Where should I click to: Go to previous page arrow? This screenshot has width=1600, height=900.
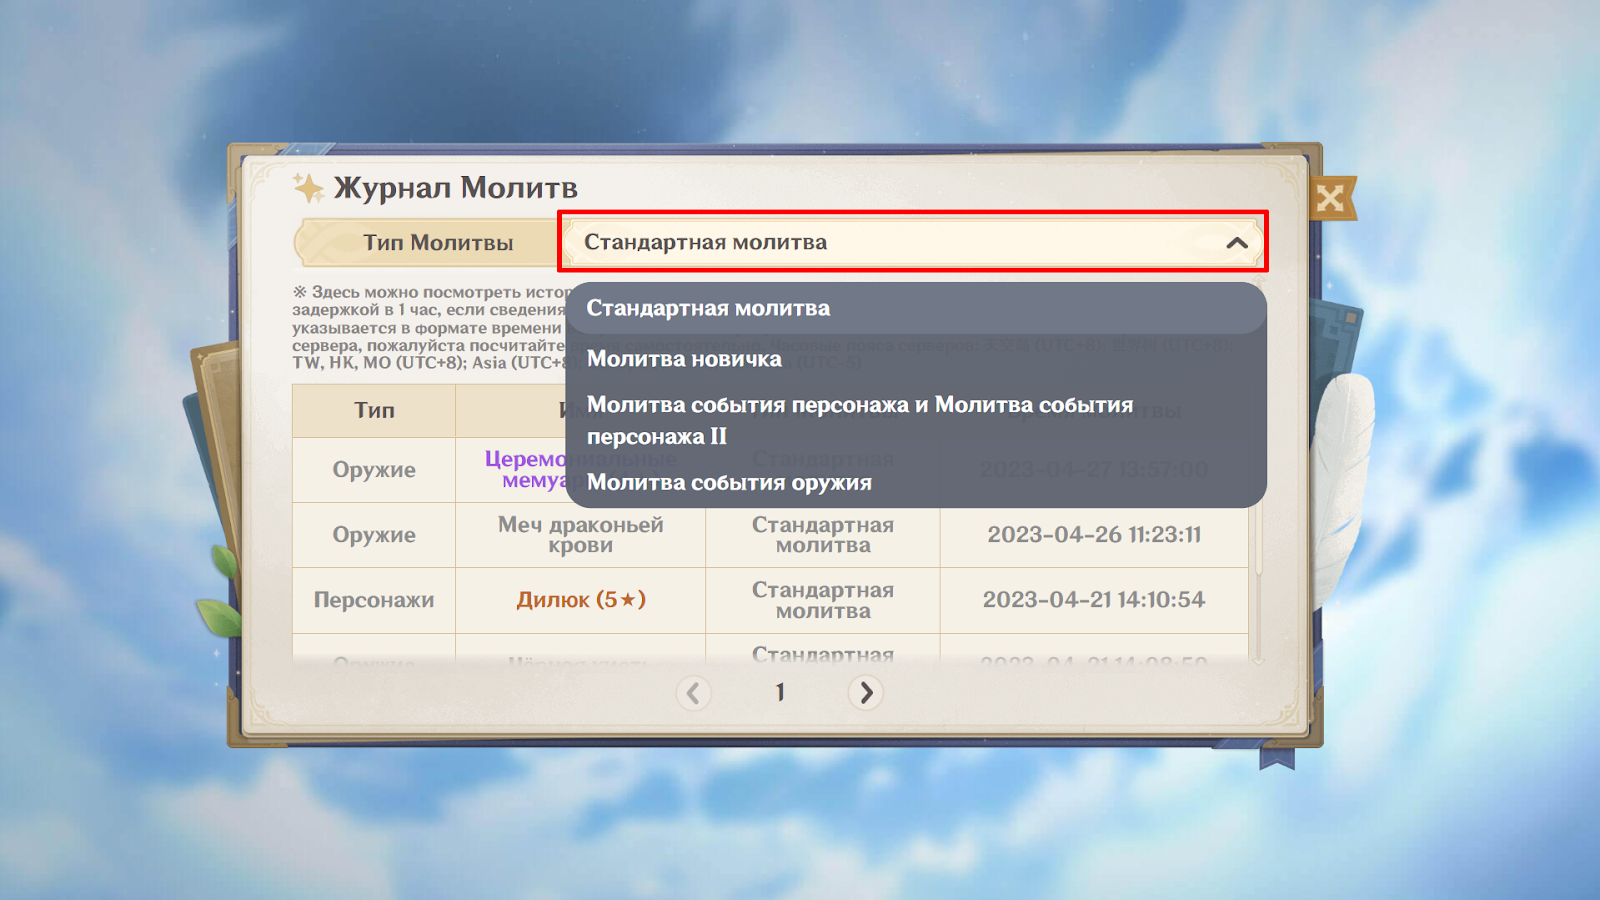(x=693, y=692)
